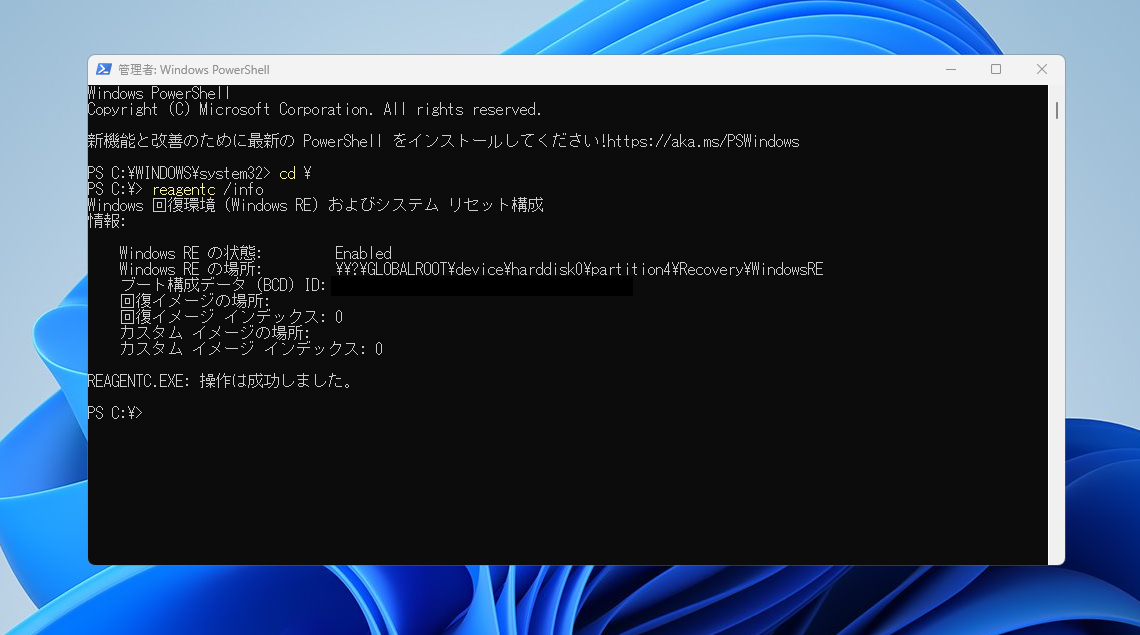
Task: Click the 'Windows 回復環境 (Windows RE)' heading line
Action: tap(316, 205)
